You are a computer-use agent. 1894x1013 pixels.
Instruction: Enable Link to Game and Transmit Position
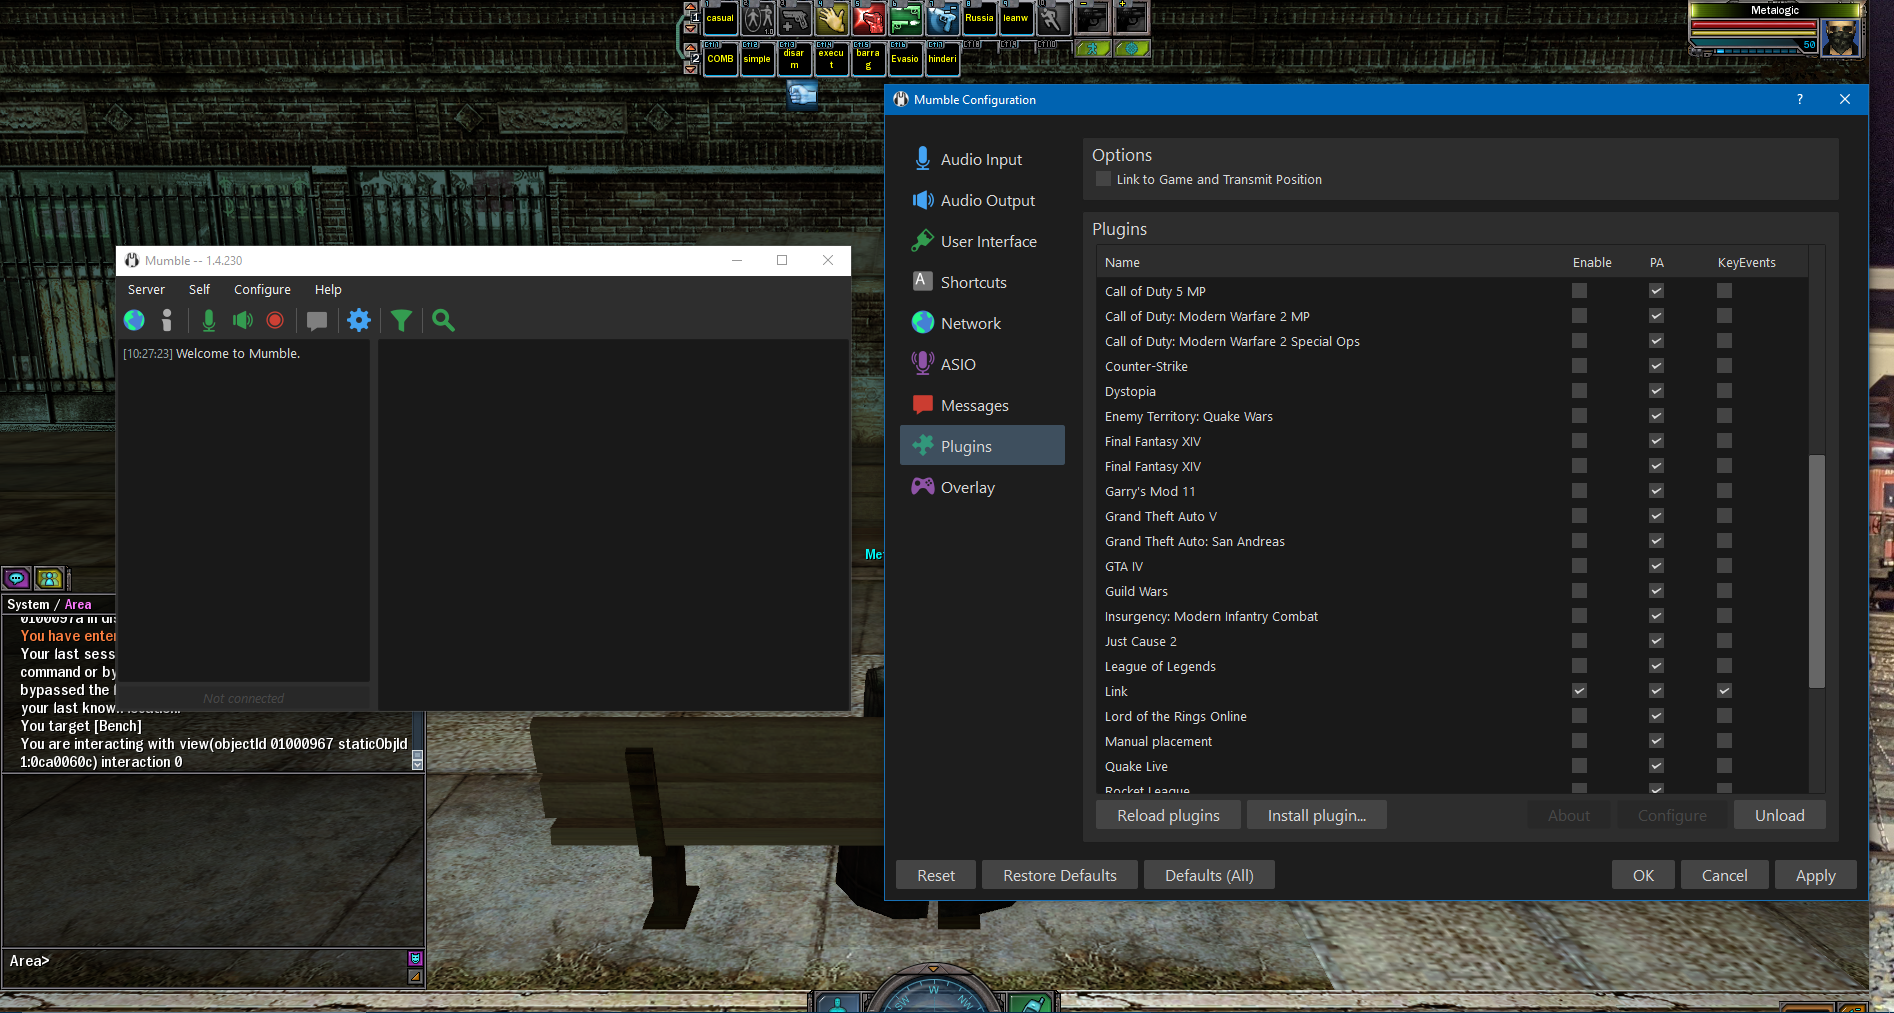pyautogui.click(x=1104, y=179)
